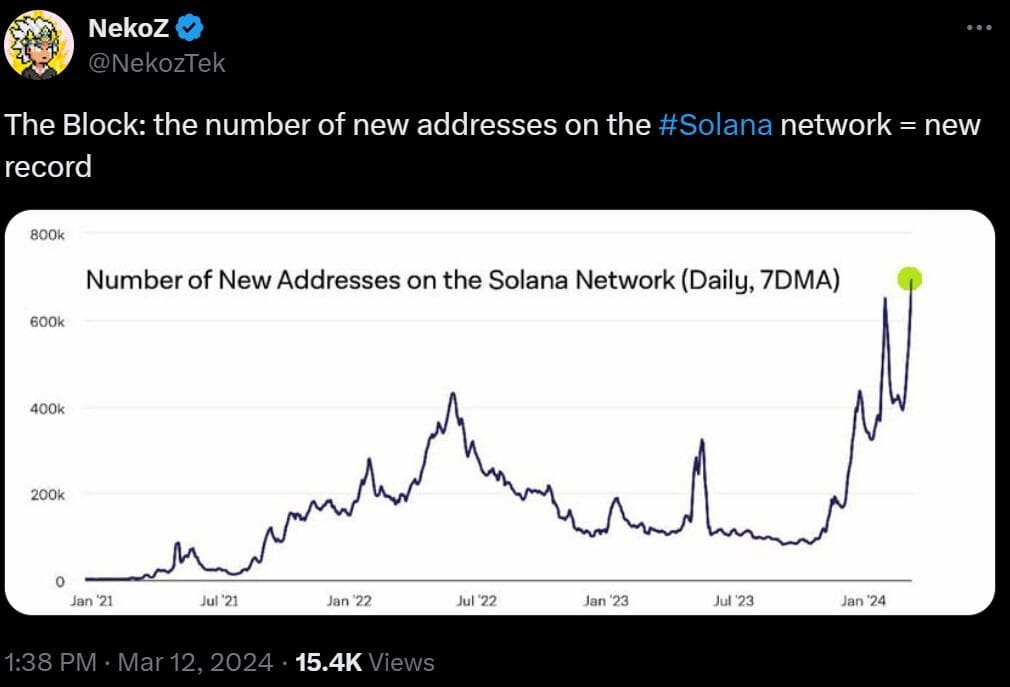
Task: Click the green dot at chart peak
Action: click(x=909, y=279)
